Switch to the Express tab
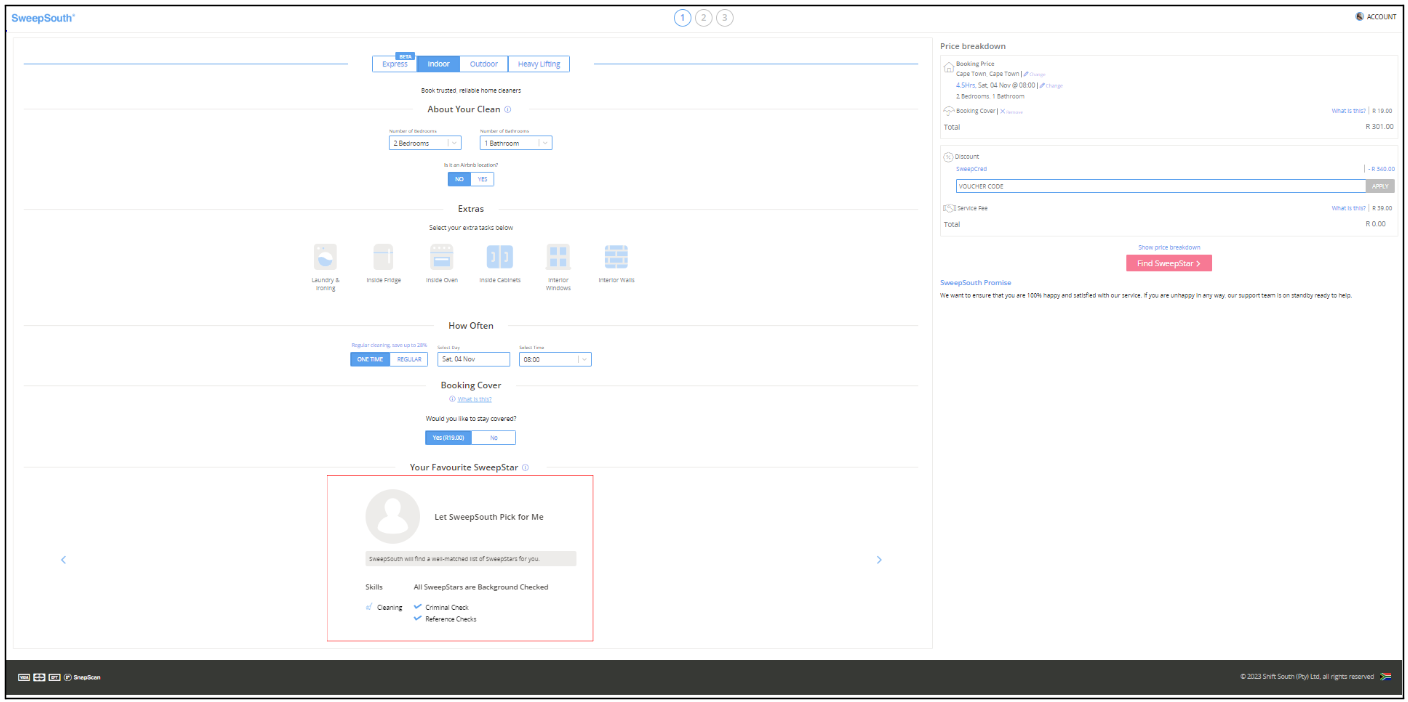This screenshot has width=1408, height=702. pos(395,64)
